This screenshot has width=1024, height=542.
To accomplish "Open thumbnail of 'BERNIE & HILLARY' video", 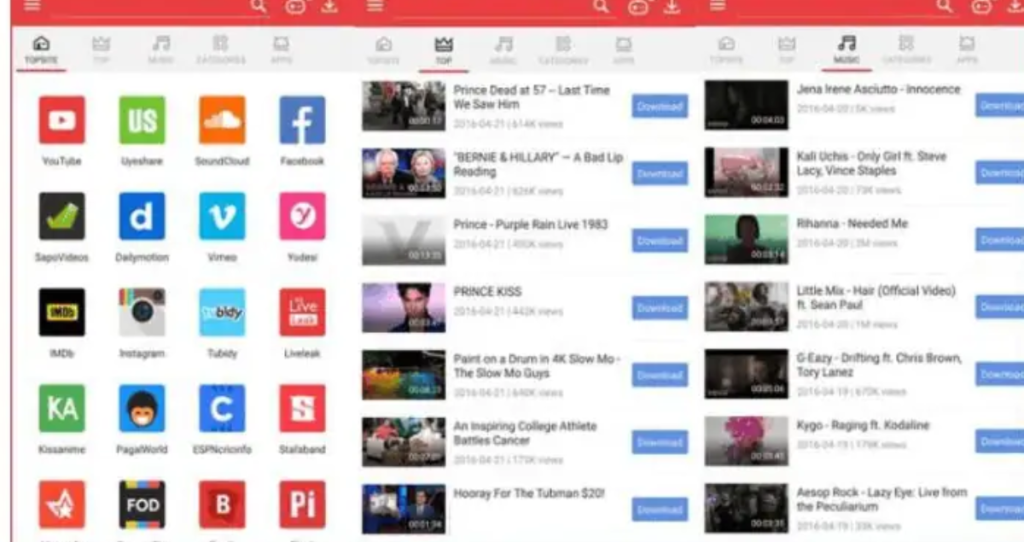I will tap(404, 173).
